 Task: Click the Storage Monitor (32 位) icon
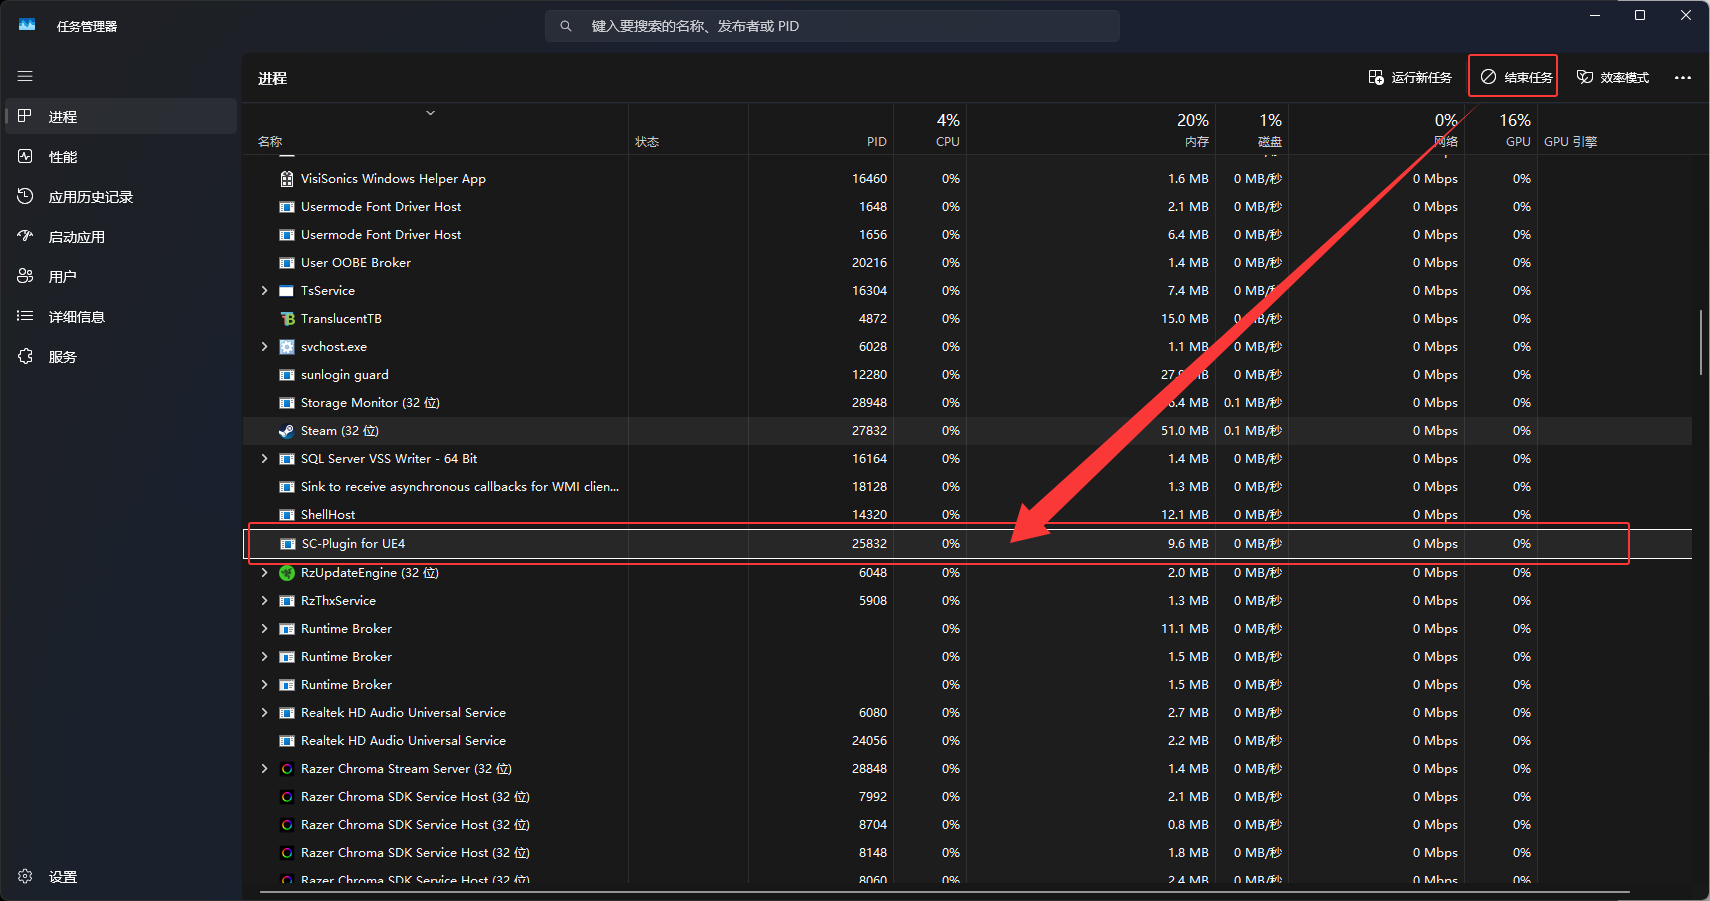coord(287,403)
